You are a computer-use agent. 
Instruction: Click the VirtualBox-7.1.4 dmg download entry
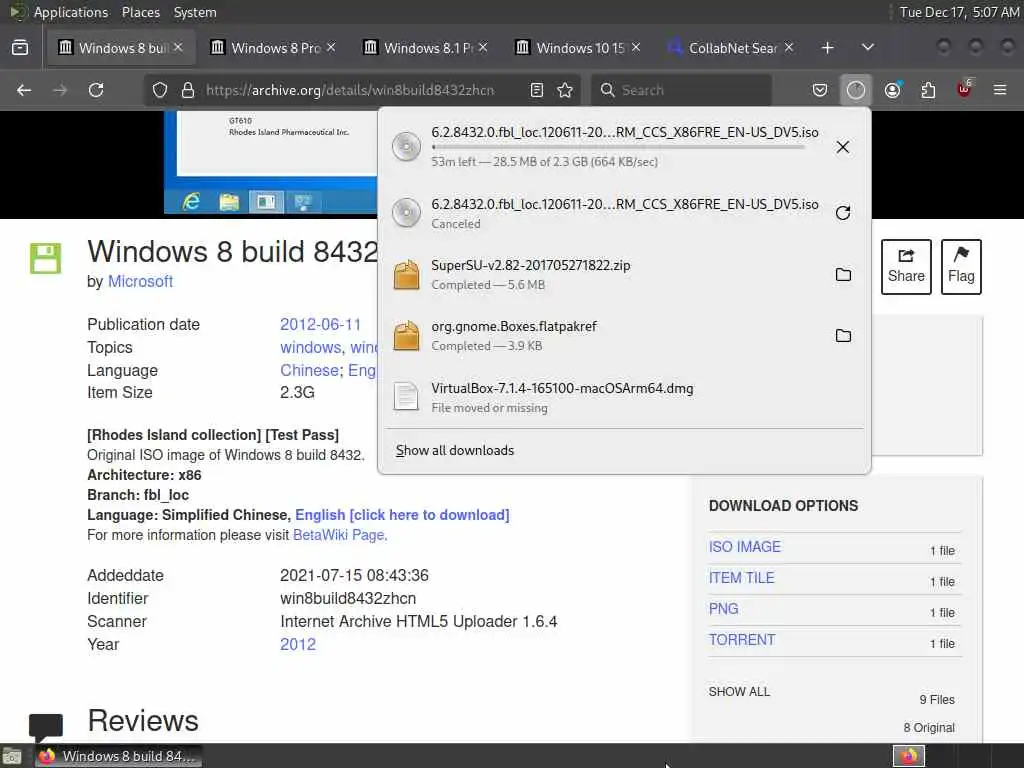(x=624, y=397)
